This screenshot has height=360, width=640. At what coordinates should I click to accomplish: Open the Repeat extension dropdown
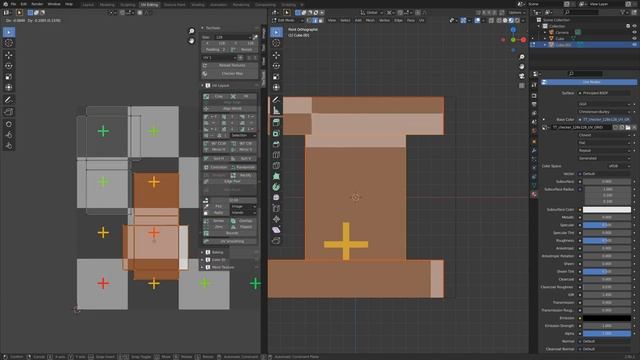tap(604, 151)
